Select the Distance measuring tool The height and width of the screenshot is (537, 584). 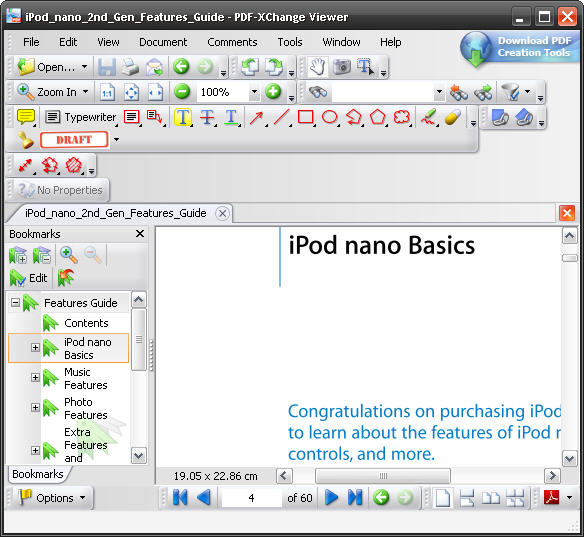[x=25, y=165]
